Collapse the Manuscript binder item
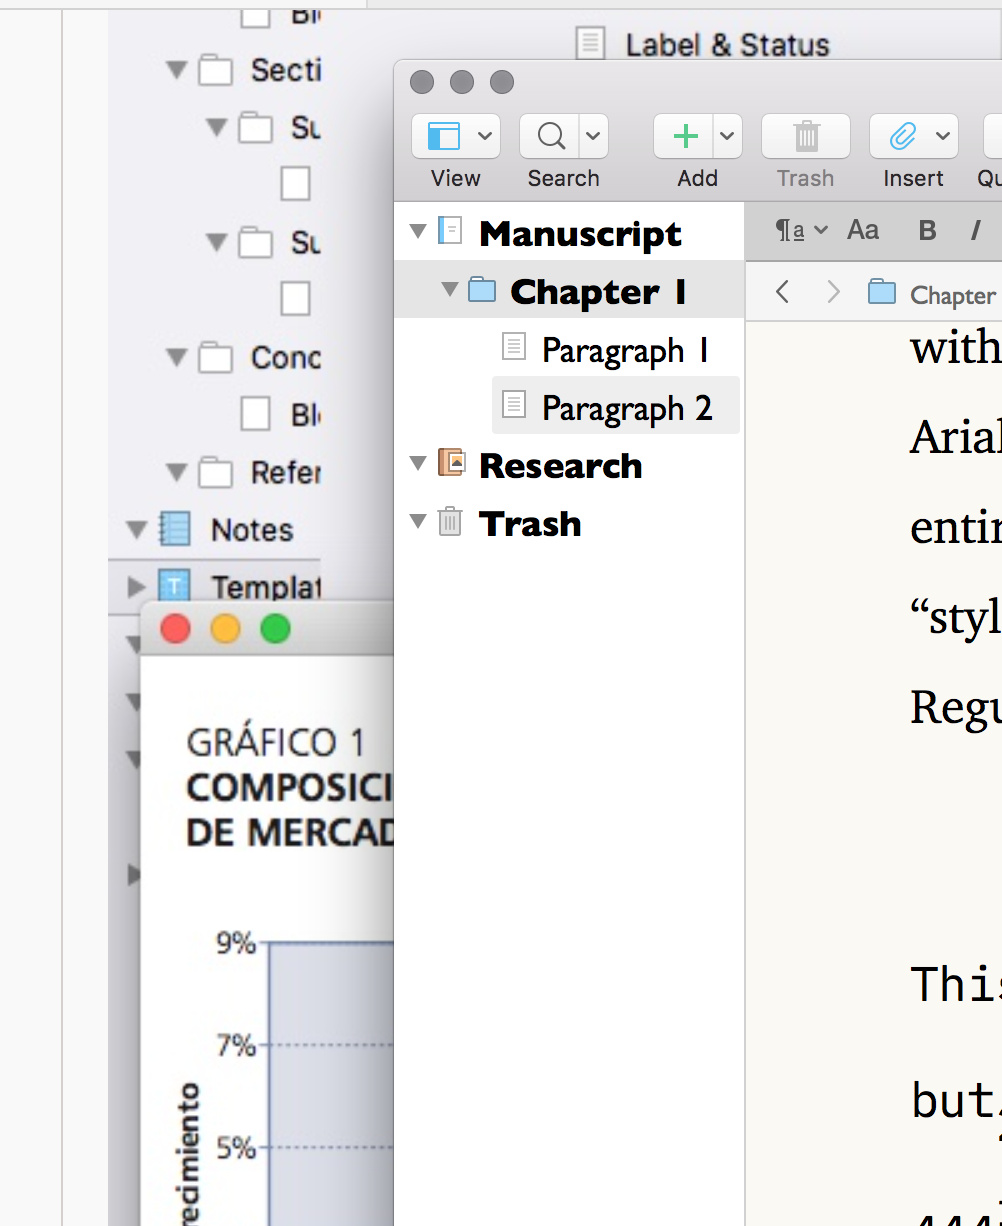Viewport: 1002px width, 1226px height. pos(419,232)
